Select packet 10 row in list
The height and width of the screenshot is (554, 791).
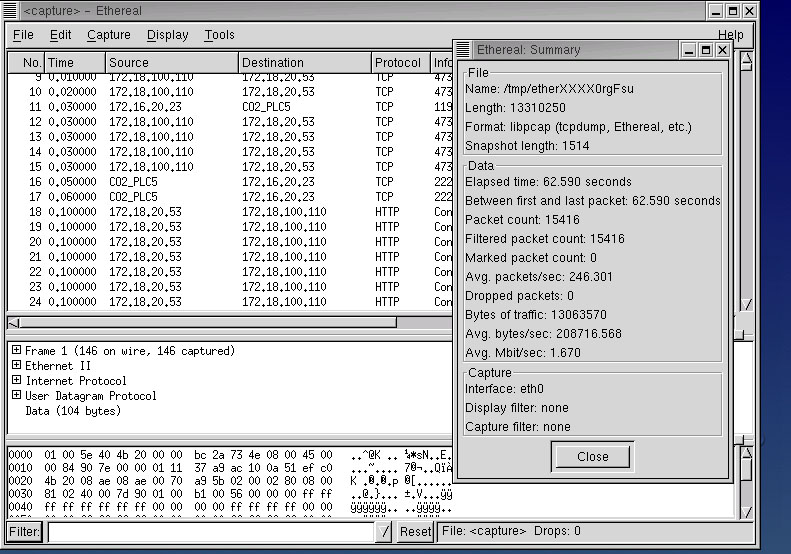tap(230, 92)
